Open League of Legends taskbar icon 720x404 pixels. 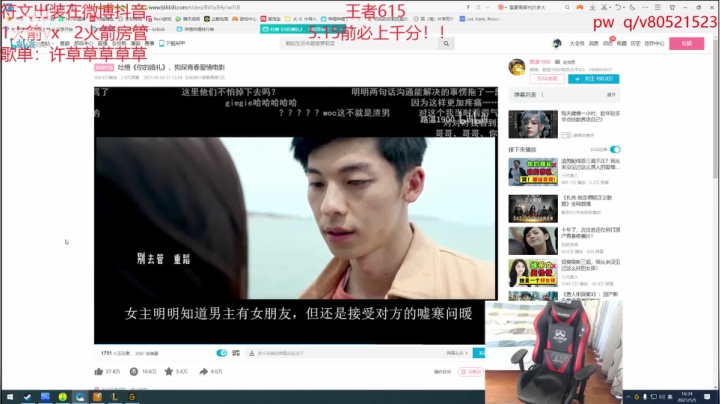tap(115, 397)
